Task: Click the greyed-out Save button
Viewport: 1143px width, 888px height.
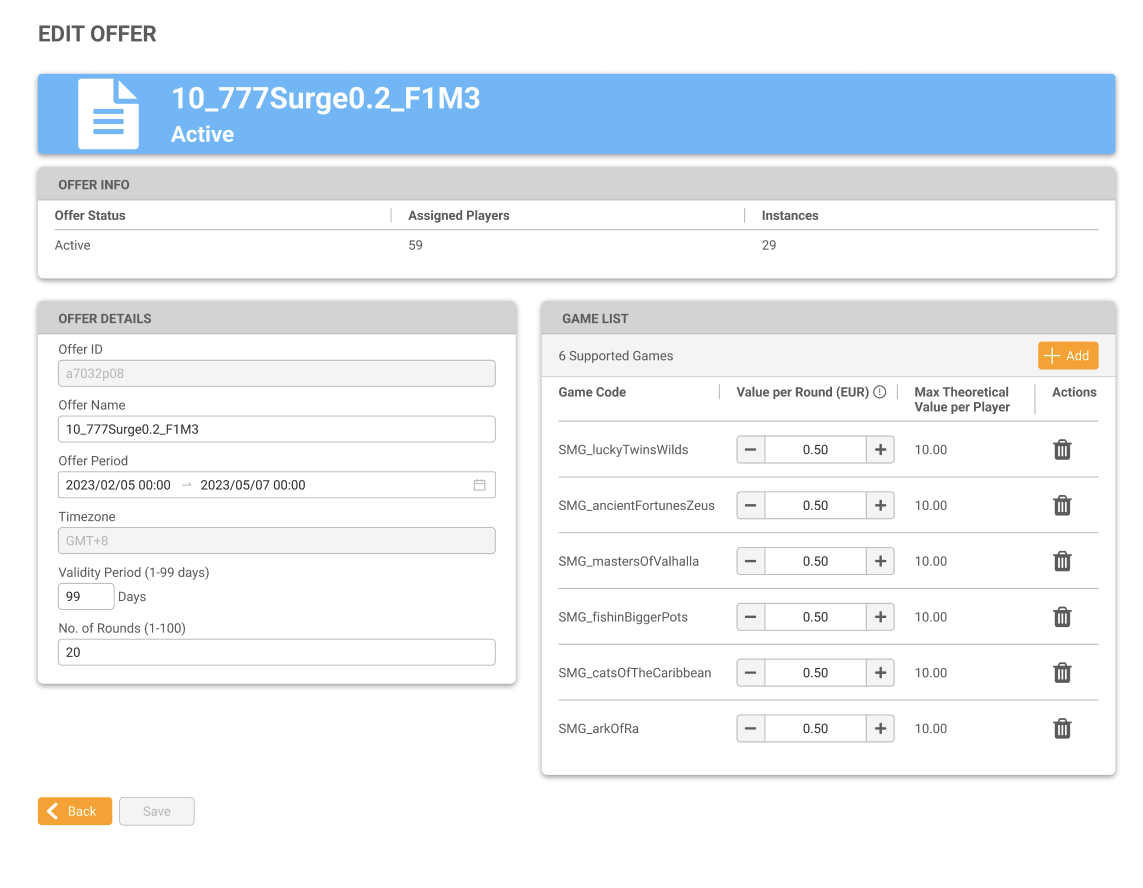Action: point(156,811)
